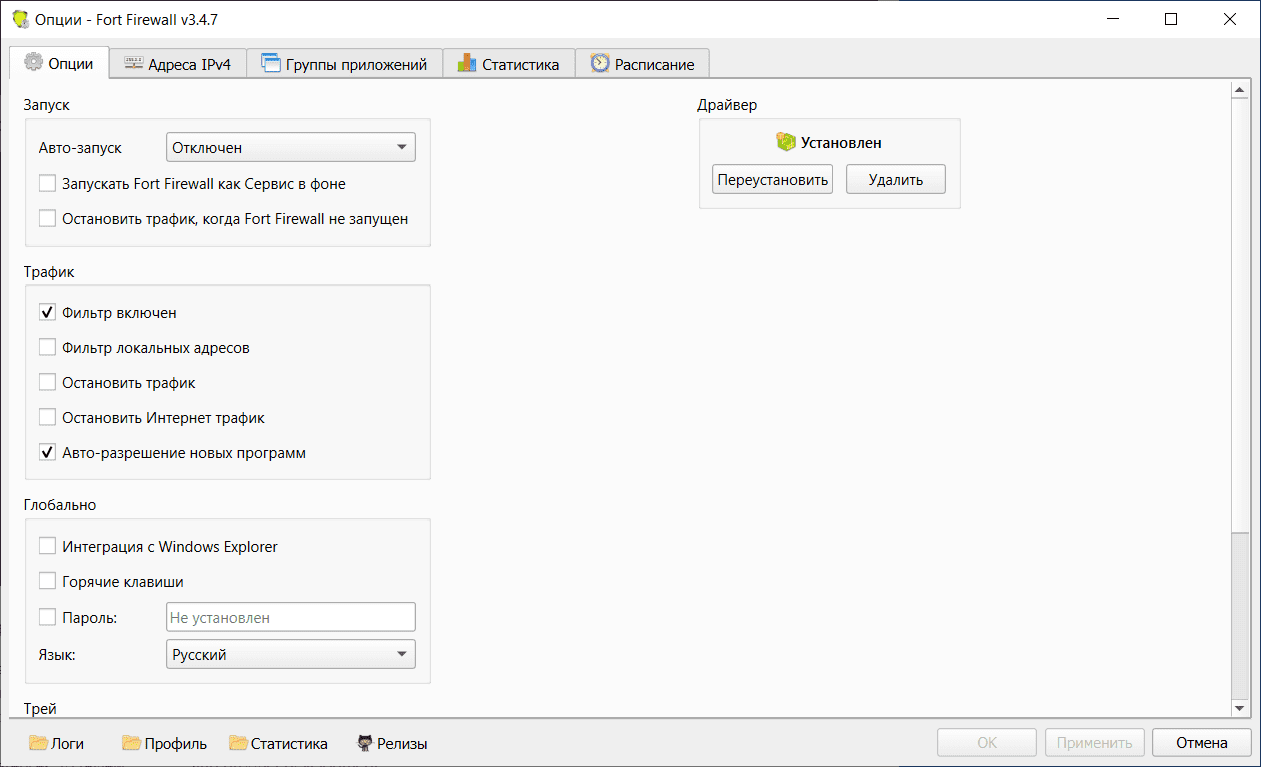Image resolution: width=1261 pixels, height=767 pixels.
Task: Click the Fort Firewall app icon in title bar
Action: point(19,19)
